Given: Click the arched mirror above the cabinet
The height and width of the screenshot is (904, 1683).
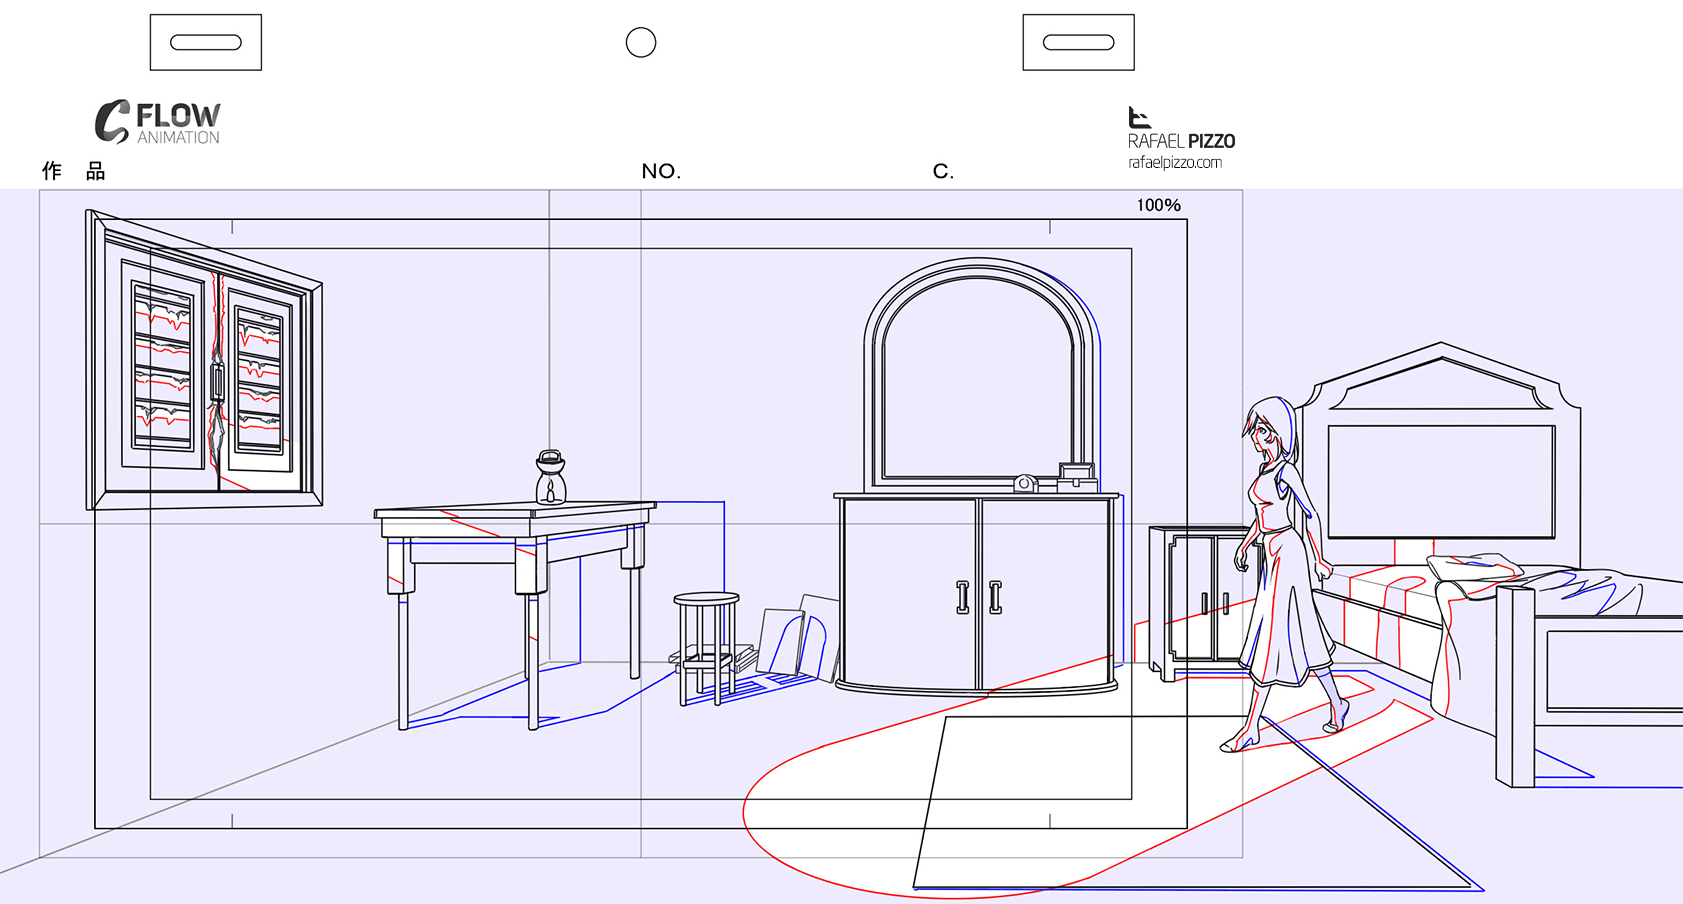Looking at the screenshot, I should (980, 374).
